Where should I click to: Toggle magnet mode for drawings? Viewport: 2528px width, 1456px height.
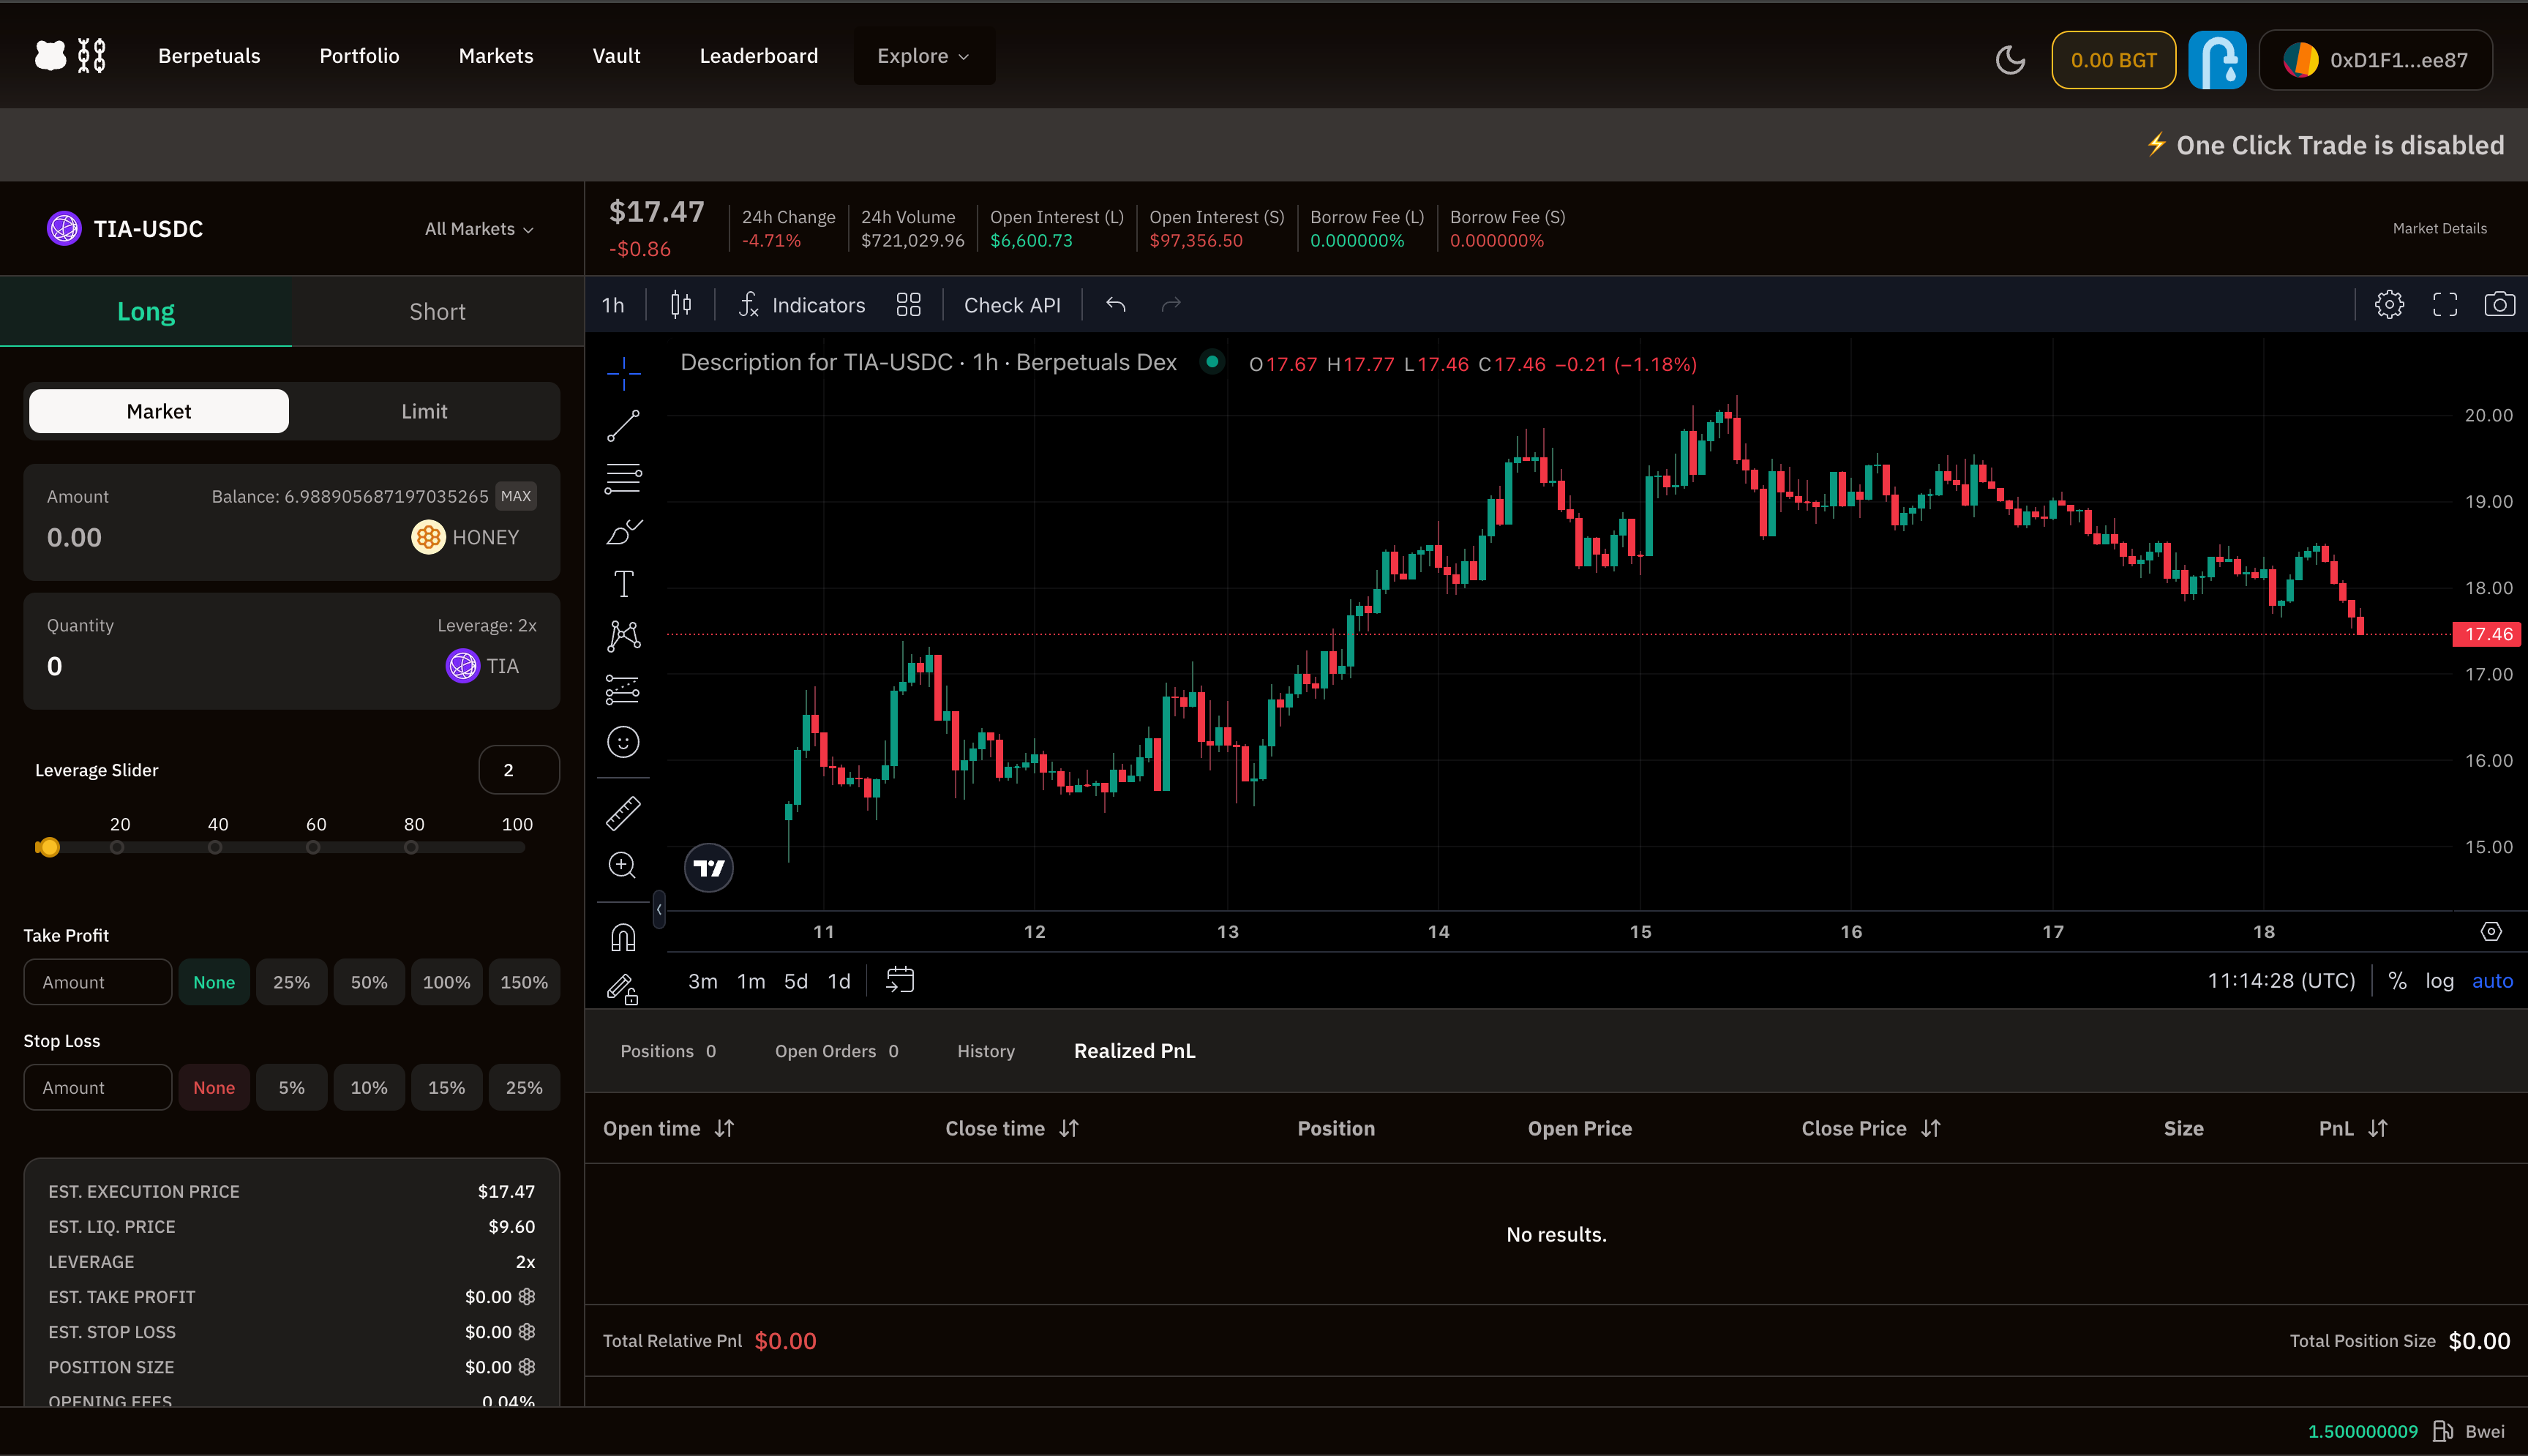[x=623, y=937]
